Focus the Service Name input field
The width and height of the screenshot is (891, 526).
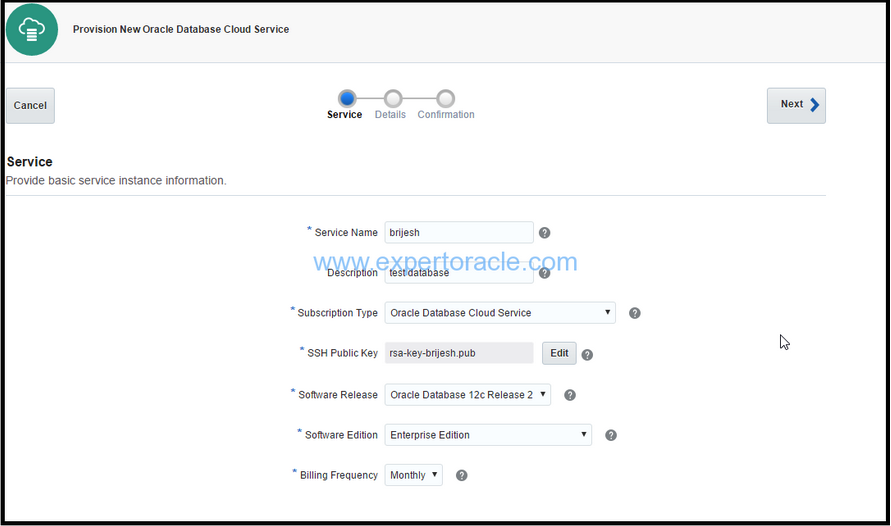[459, 233]
